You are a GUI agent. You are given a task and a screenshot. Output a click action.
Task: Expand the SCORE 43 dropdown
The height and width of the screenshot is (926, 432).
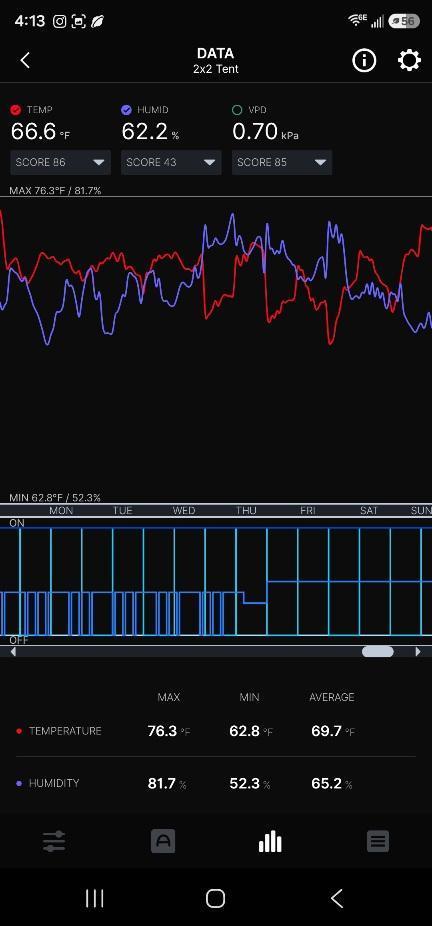(171, 162)
